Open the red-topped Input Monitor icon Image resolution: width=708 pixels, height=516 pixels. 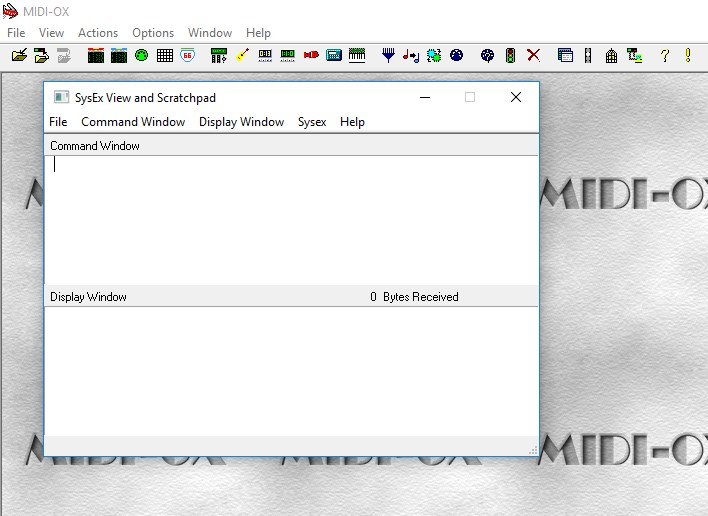coord(96,56)
